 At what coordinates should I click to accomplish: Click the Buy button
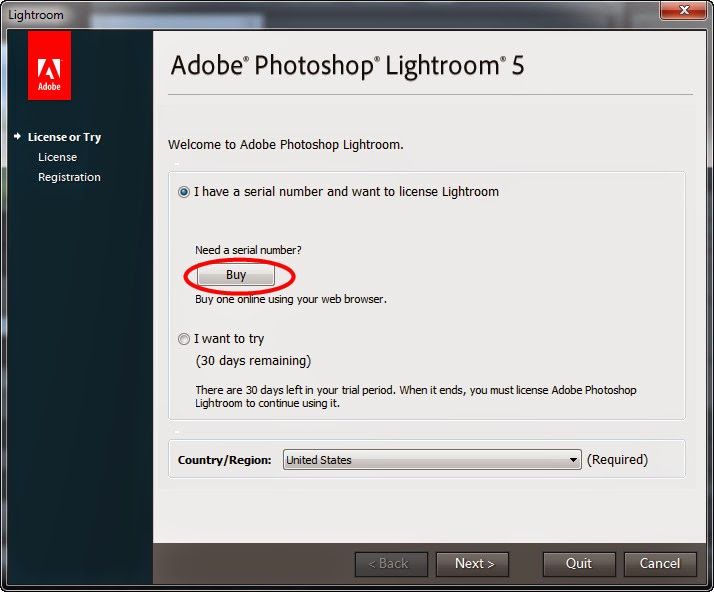[236, 275]
